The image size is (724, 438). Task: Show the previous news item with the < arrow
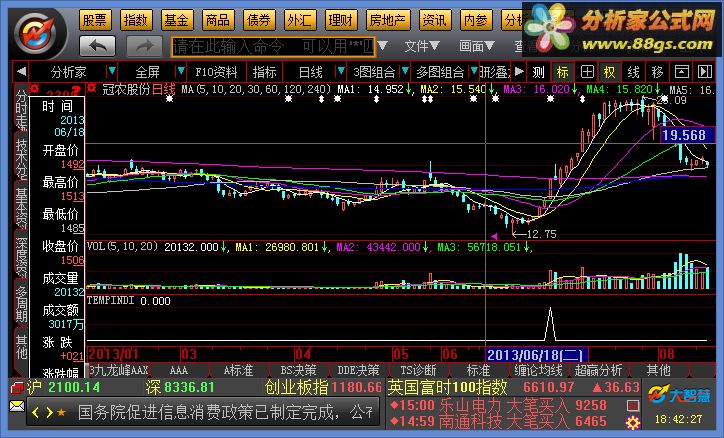(x=36, y=413)
